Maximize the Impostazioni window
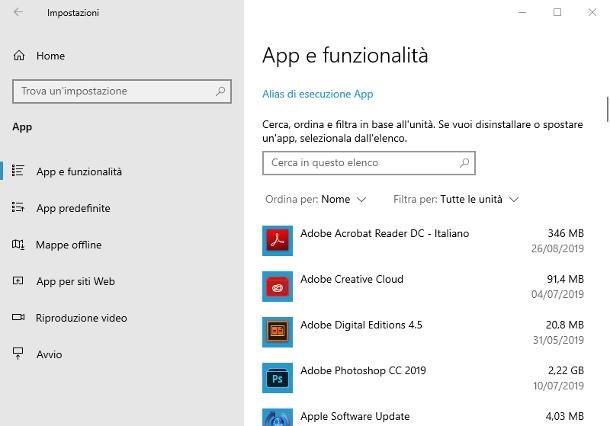Screen dimensions: 610x426 [x=557, y=12]
